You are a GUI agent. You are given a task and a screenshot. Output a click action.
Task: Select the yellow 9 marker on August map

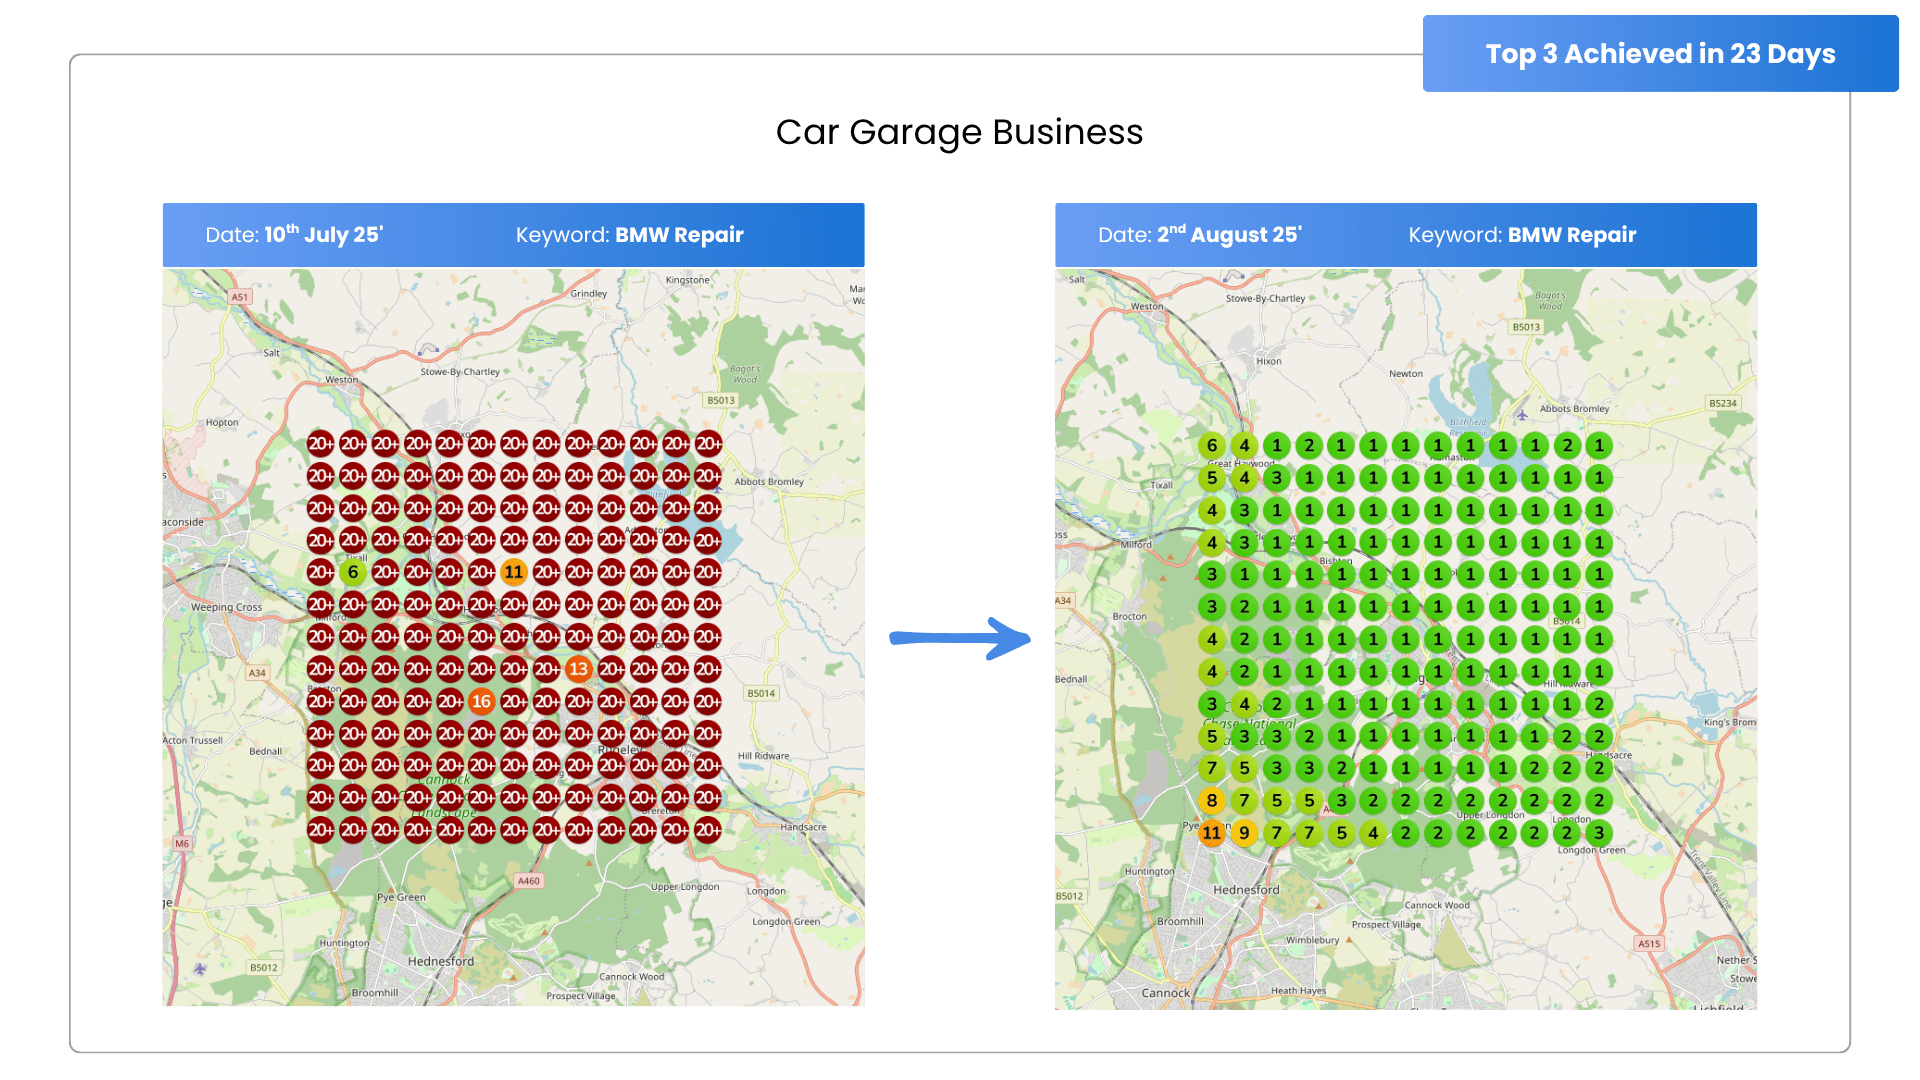coord(1244,832)
